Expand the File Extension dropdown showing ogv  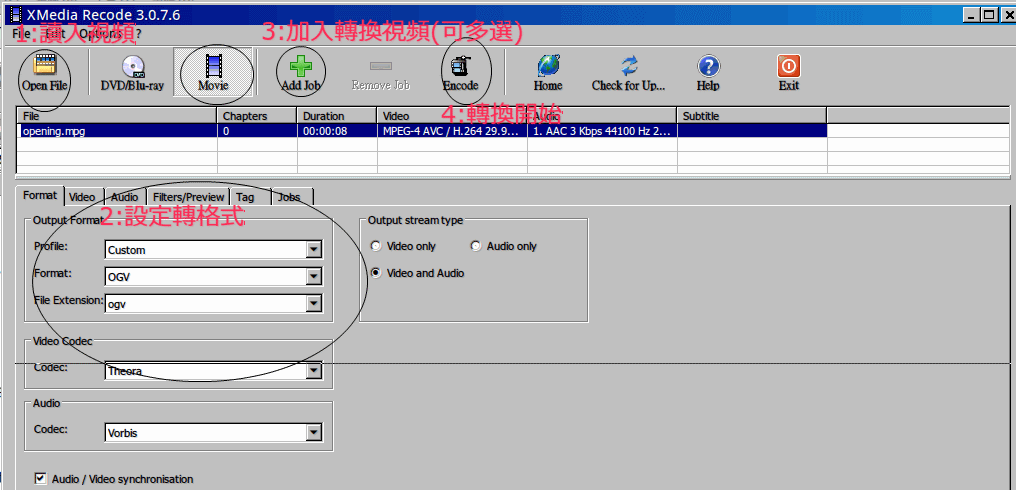pos(314,303)
